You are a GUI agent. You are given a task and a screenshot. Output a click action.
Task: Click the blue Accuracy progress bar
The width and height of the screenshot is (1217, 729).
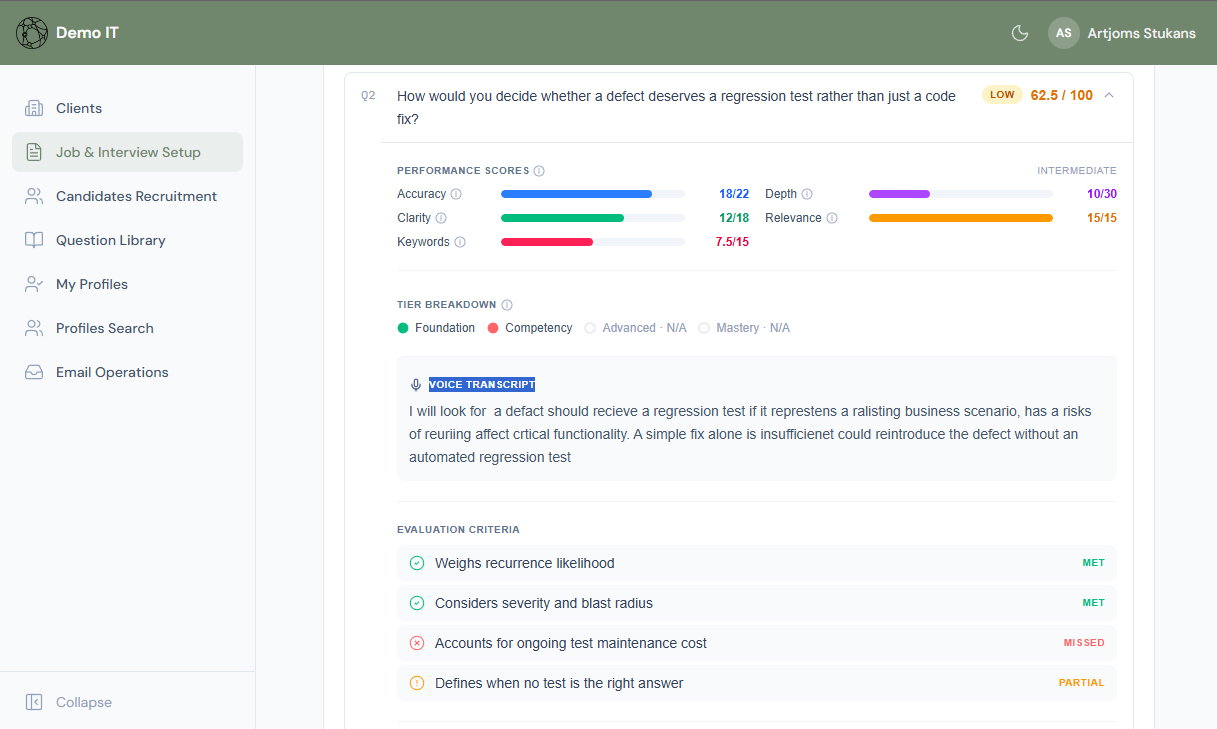click(x=593, y=194)
